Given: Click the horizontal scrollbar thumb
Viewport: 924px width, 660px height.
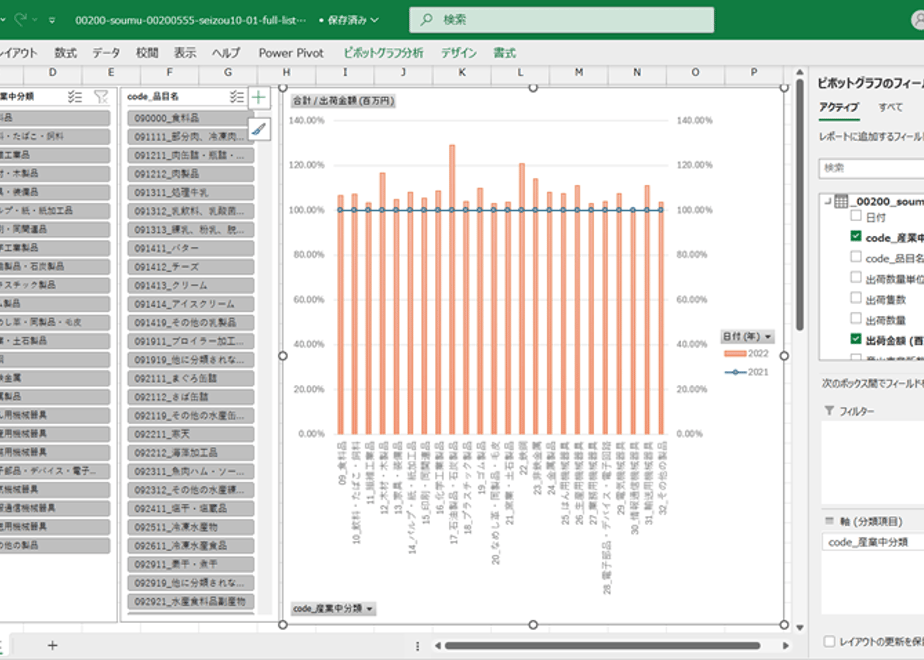Looking at the screenshot, I should (602, 646).
